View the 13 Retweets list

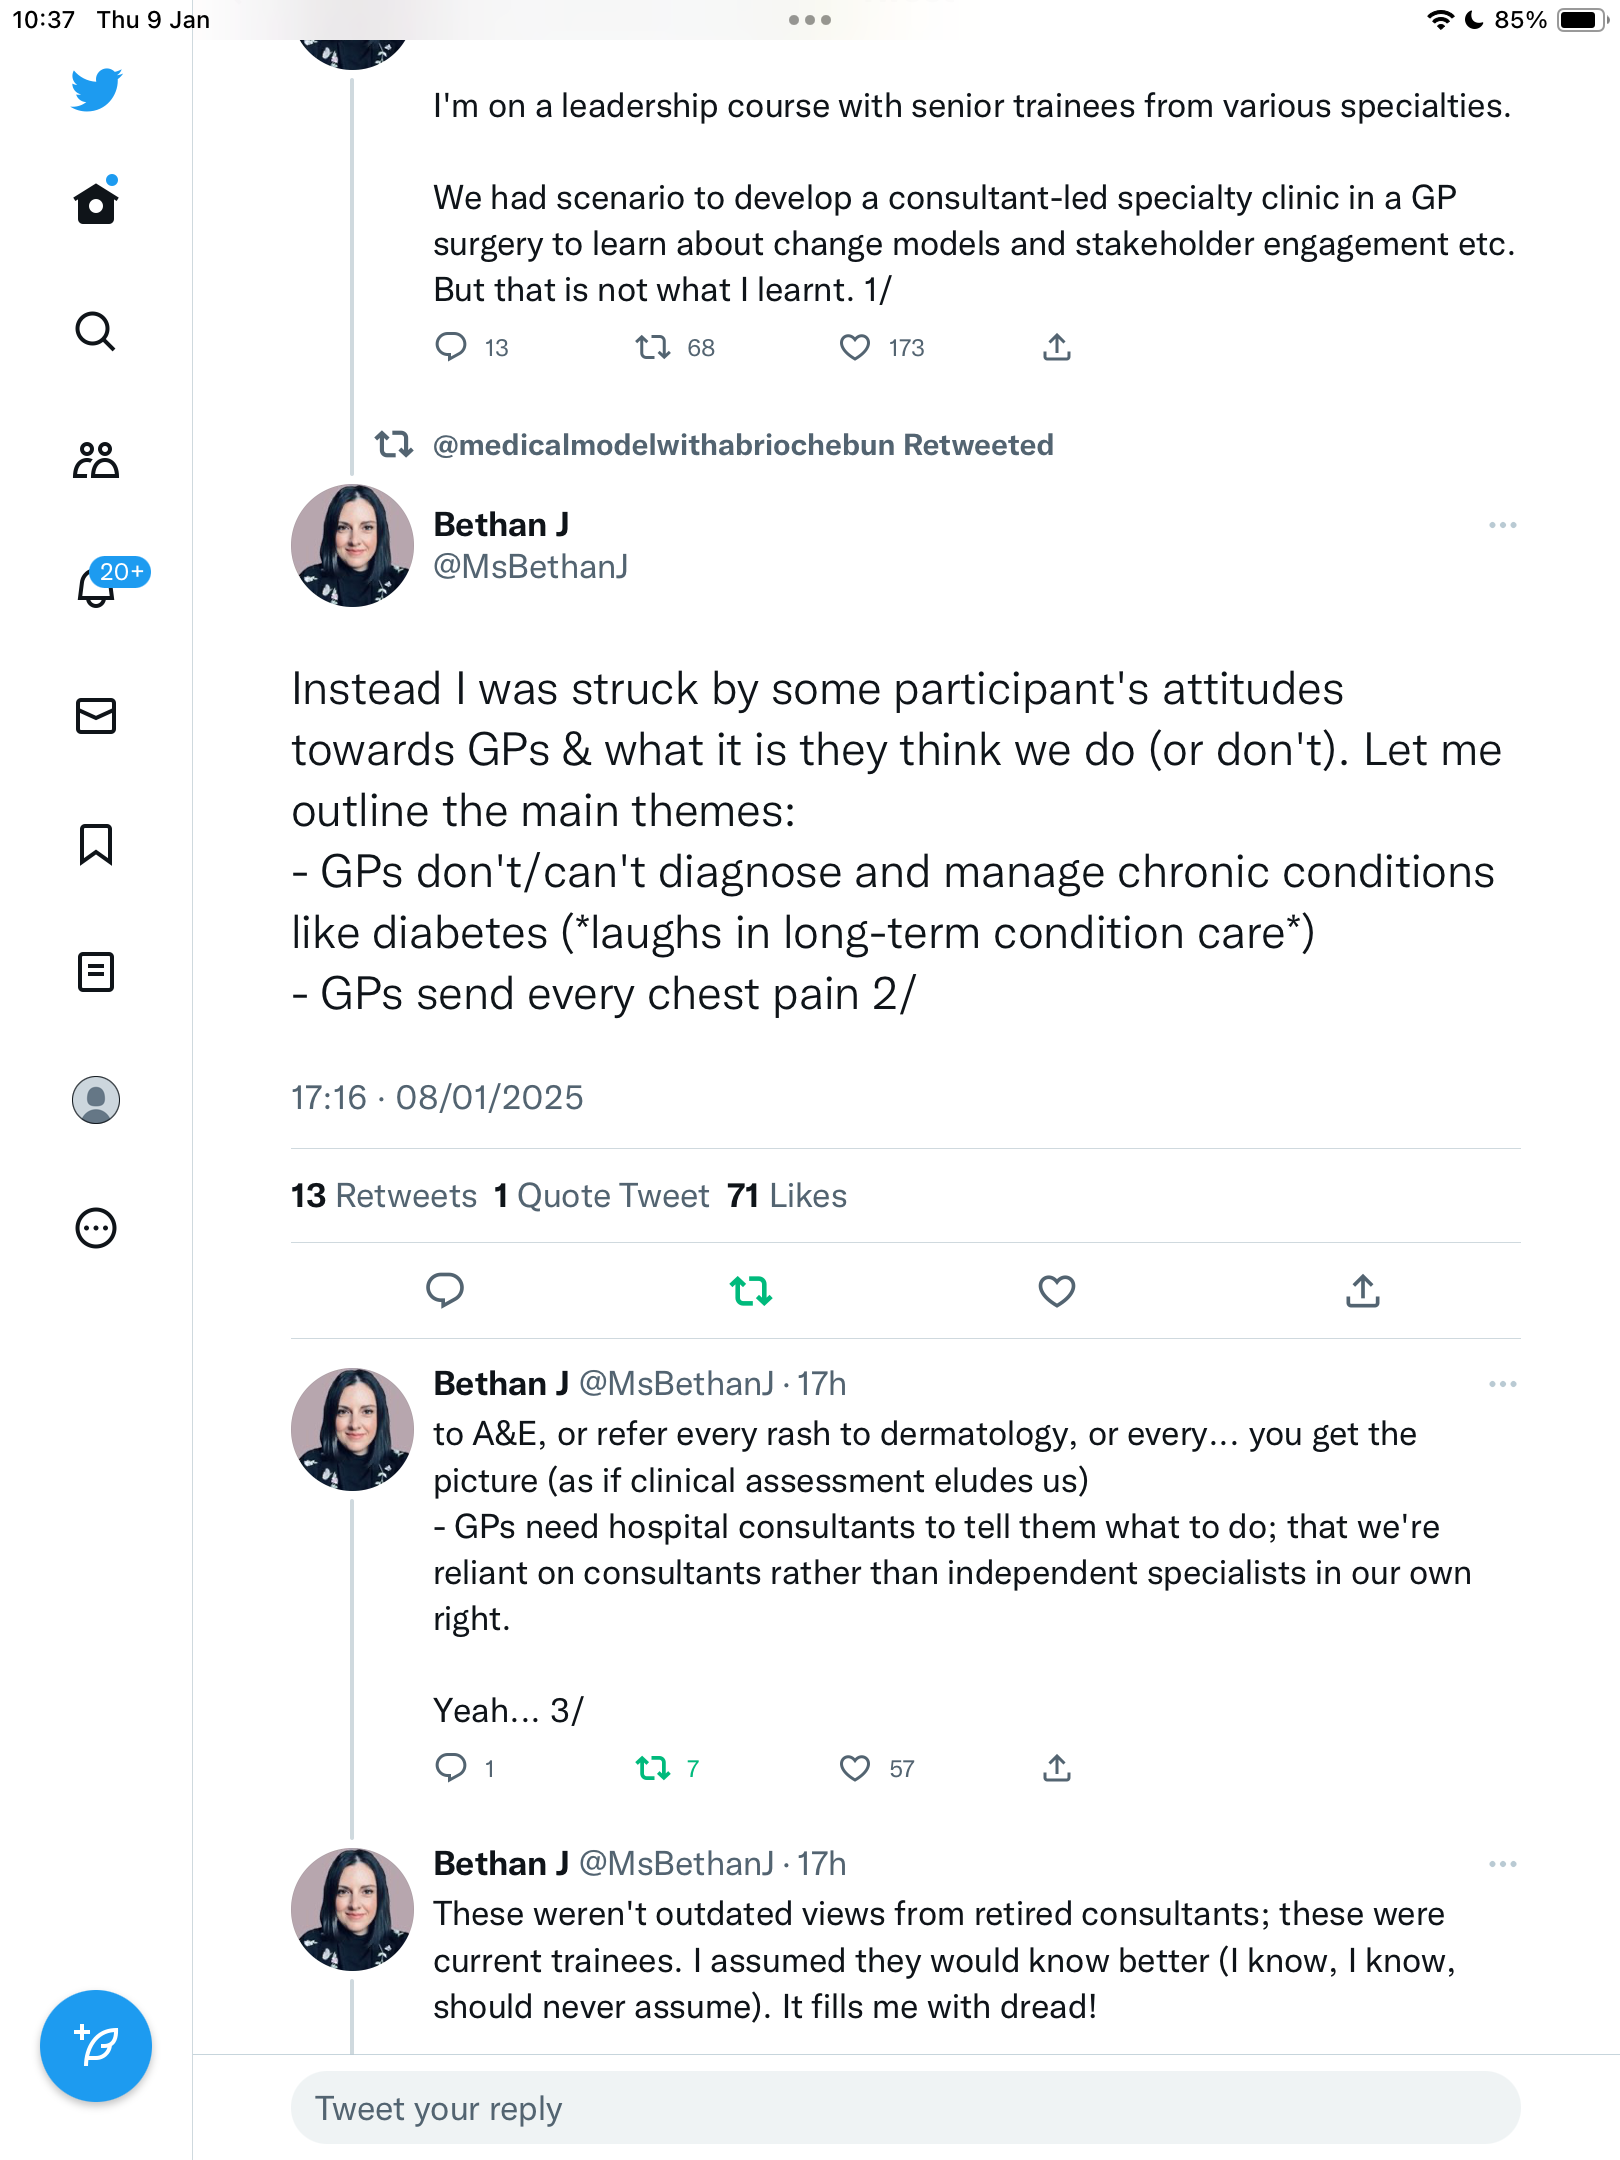(x=384, y=1196)
